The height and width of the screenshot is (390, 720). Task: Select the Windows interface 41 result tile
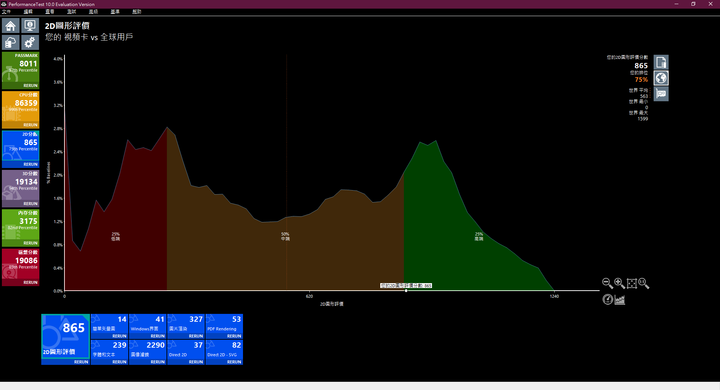(147, 326)
